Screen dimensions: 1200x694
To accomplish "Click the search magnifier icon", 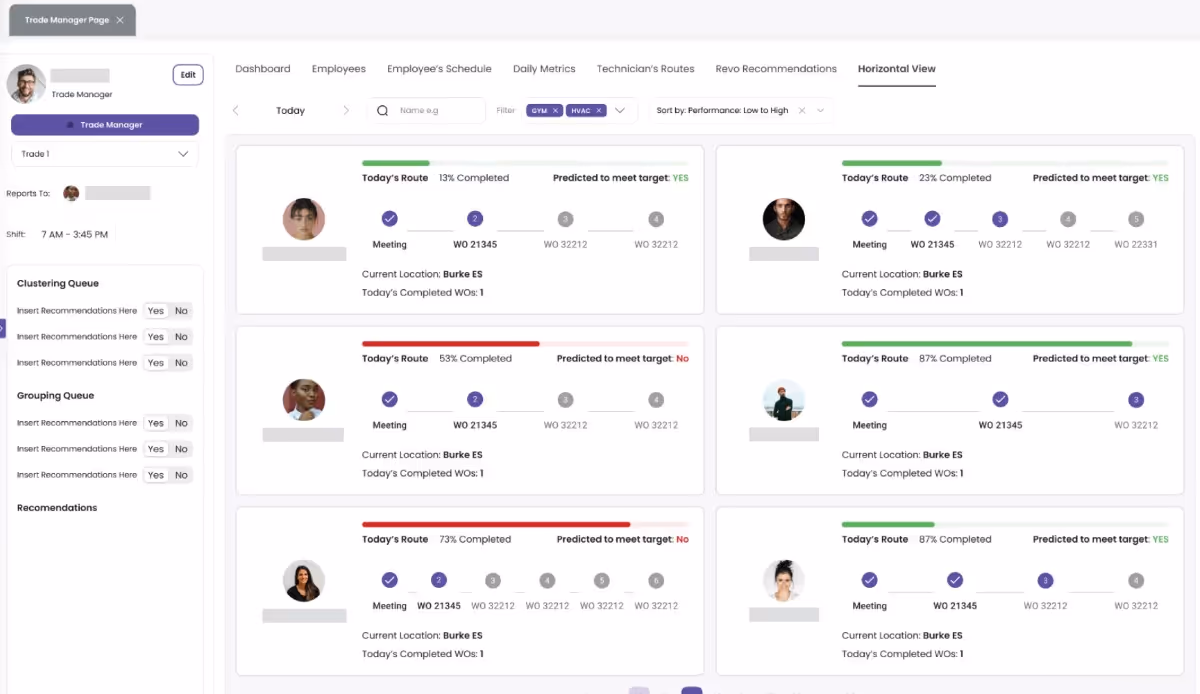I will coord(382,111).
